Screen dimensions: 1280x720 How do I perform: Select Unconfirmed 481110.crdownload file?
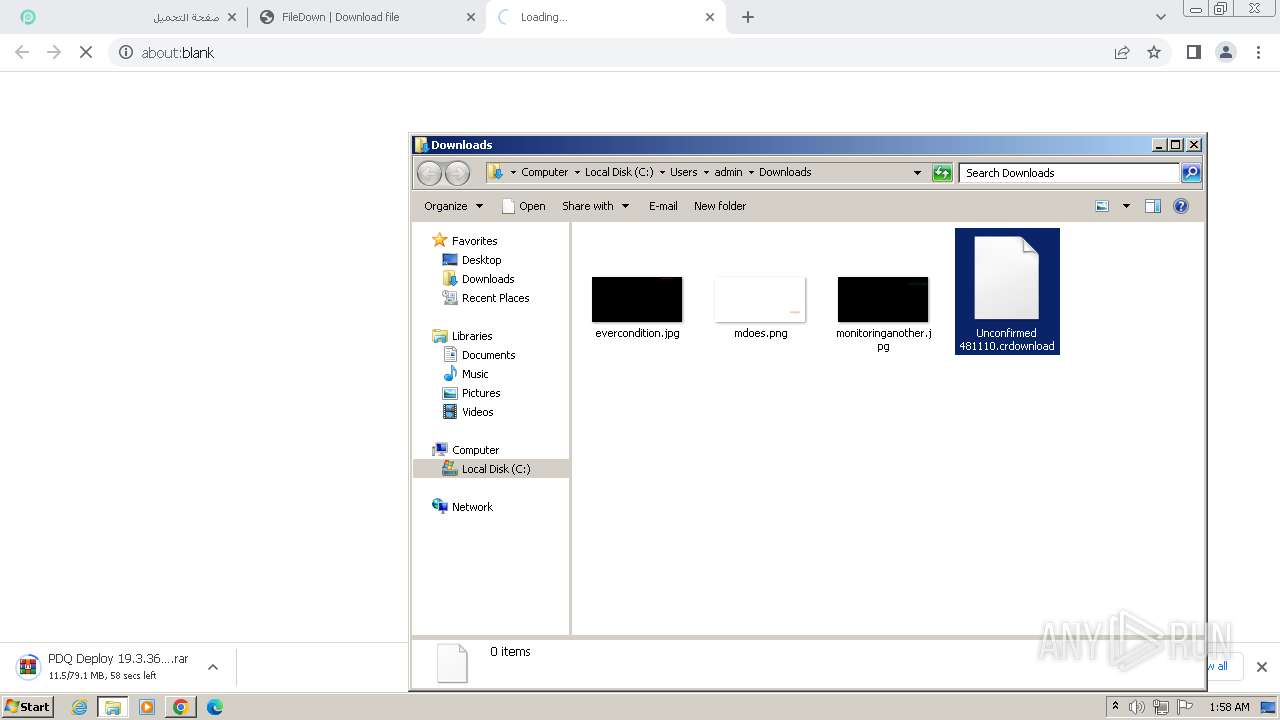(x=1007, y=291)
